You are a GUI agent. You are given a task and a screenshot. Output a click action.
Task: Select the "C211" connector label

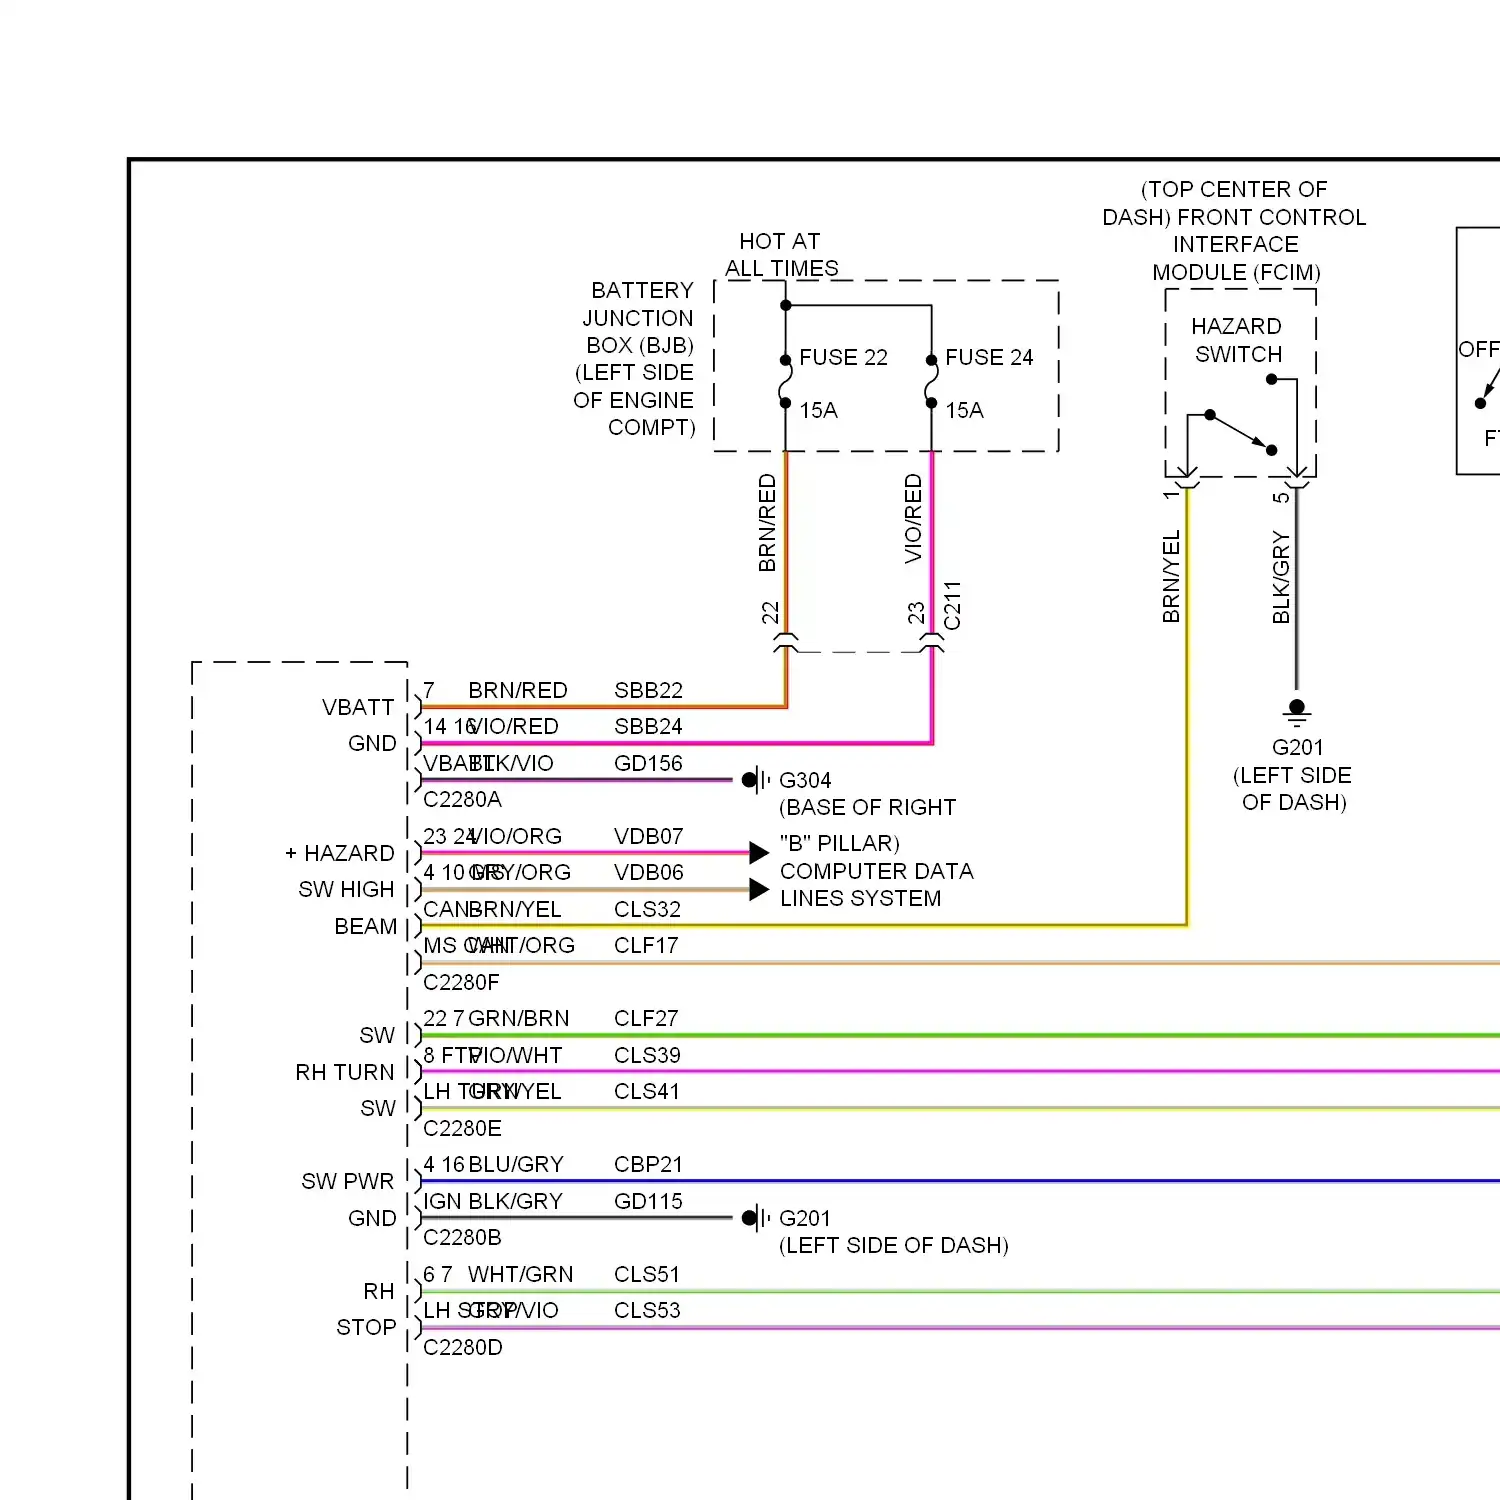952,605
